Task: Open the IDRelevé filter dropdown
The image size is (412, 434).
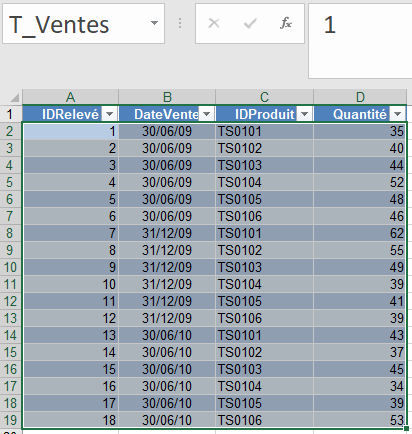Action: [109, 114]
